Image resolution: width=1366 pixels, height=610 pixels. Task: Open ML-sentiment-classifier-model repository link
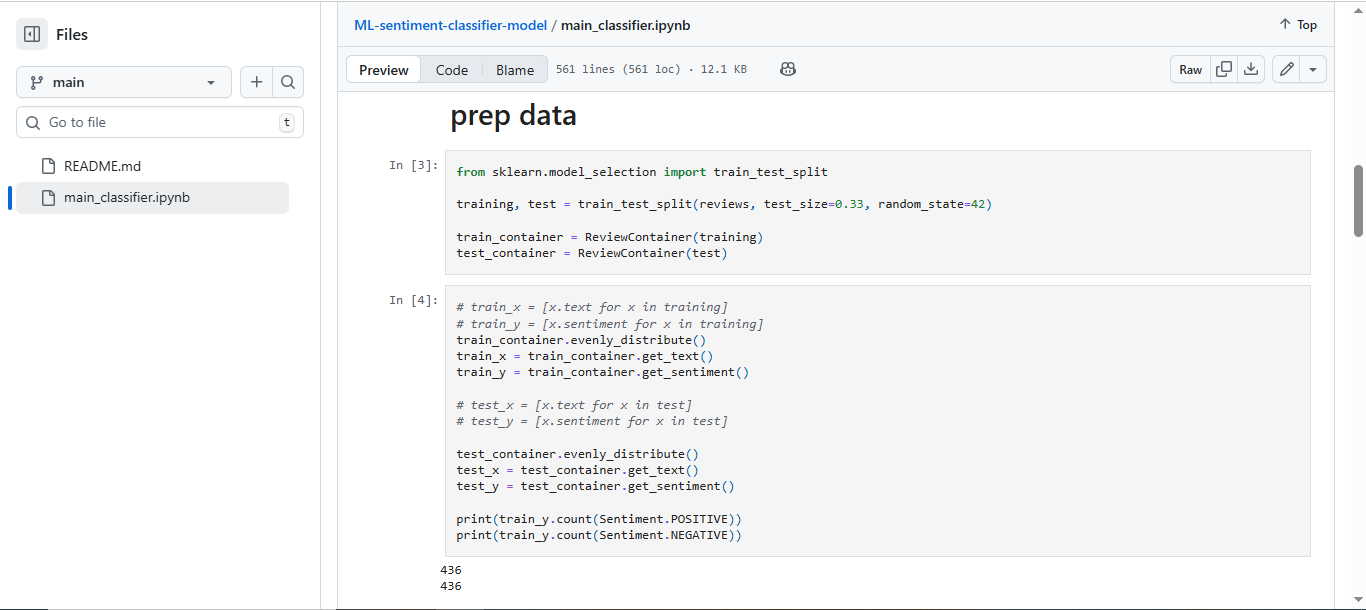[450, 25]
